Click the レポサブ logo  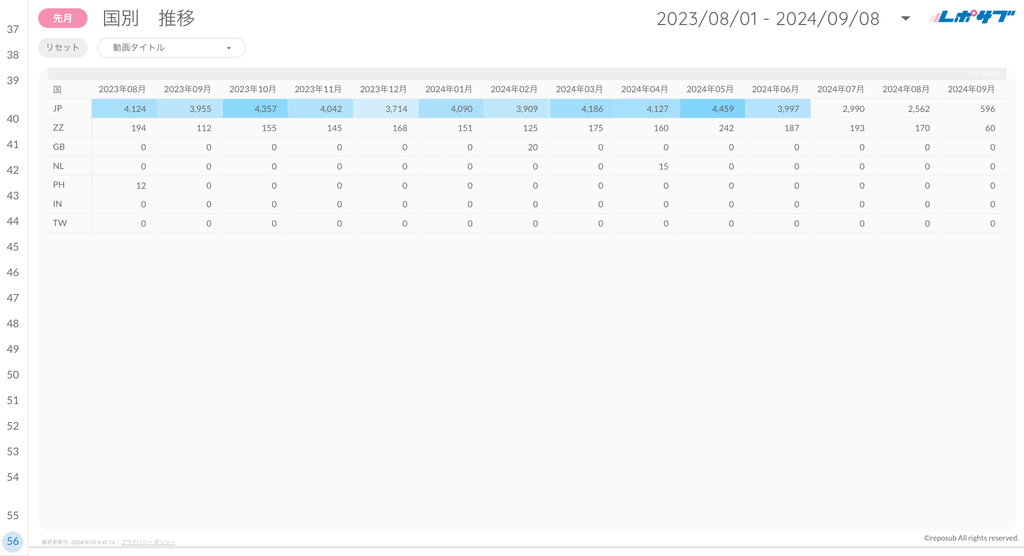(x=971, y=17)
